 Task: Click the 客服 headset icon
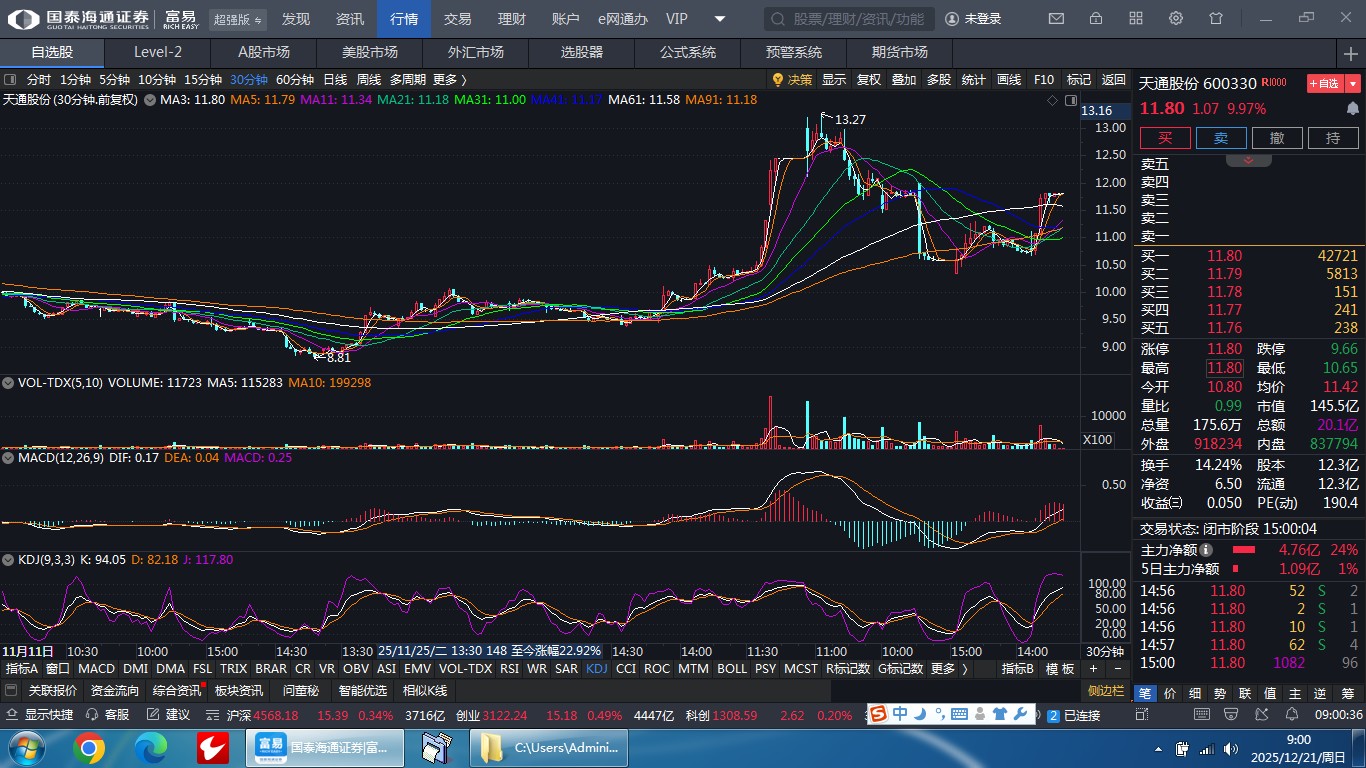tap(93, 715)
